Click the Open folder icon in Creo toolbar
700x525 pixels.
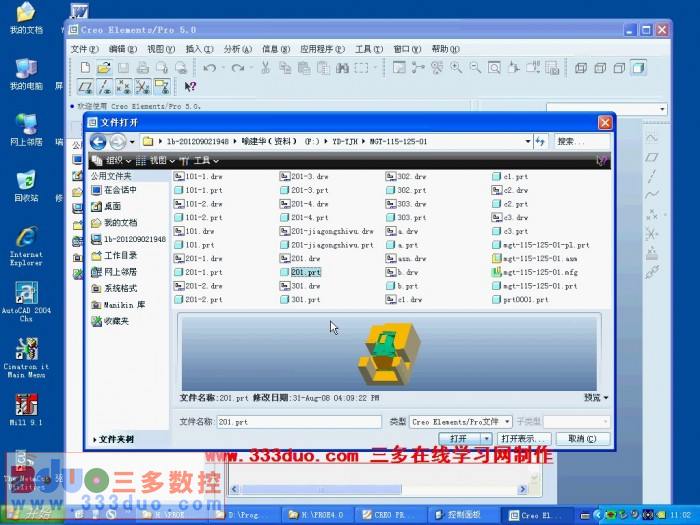coord(104,68)
